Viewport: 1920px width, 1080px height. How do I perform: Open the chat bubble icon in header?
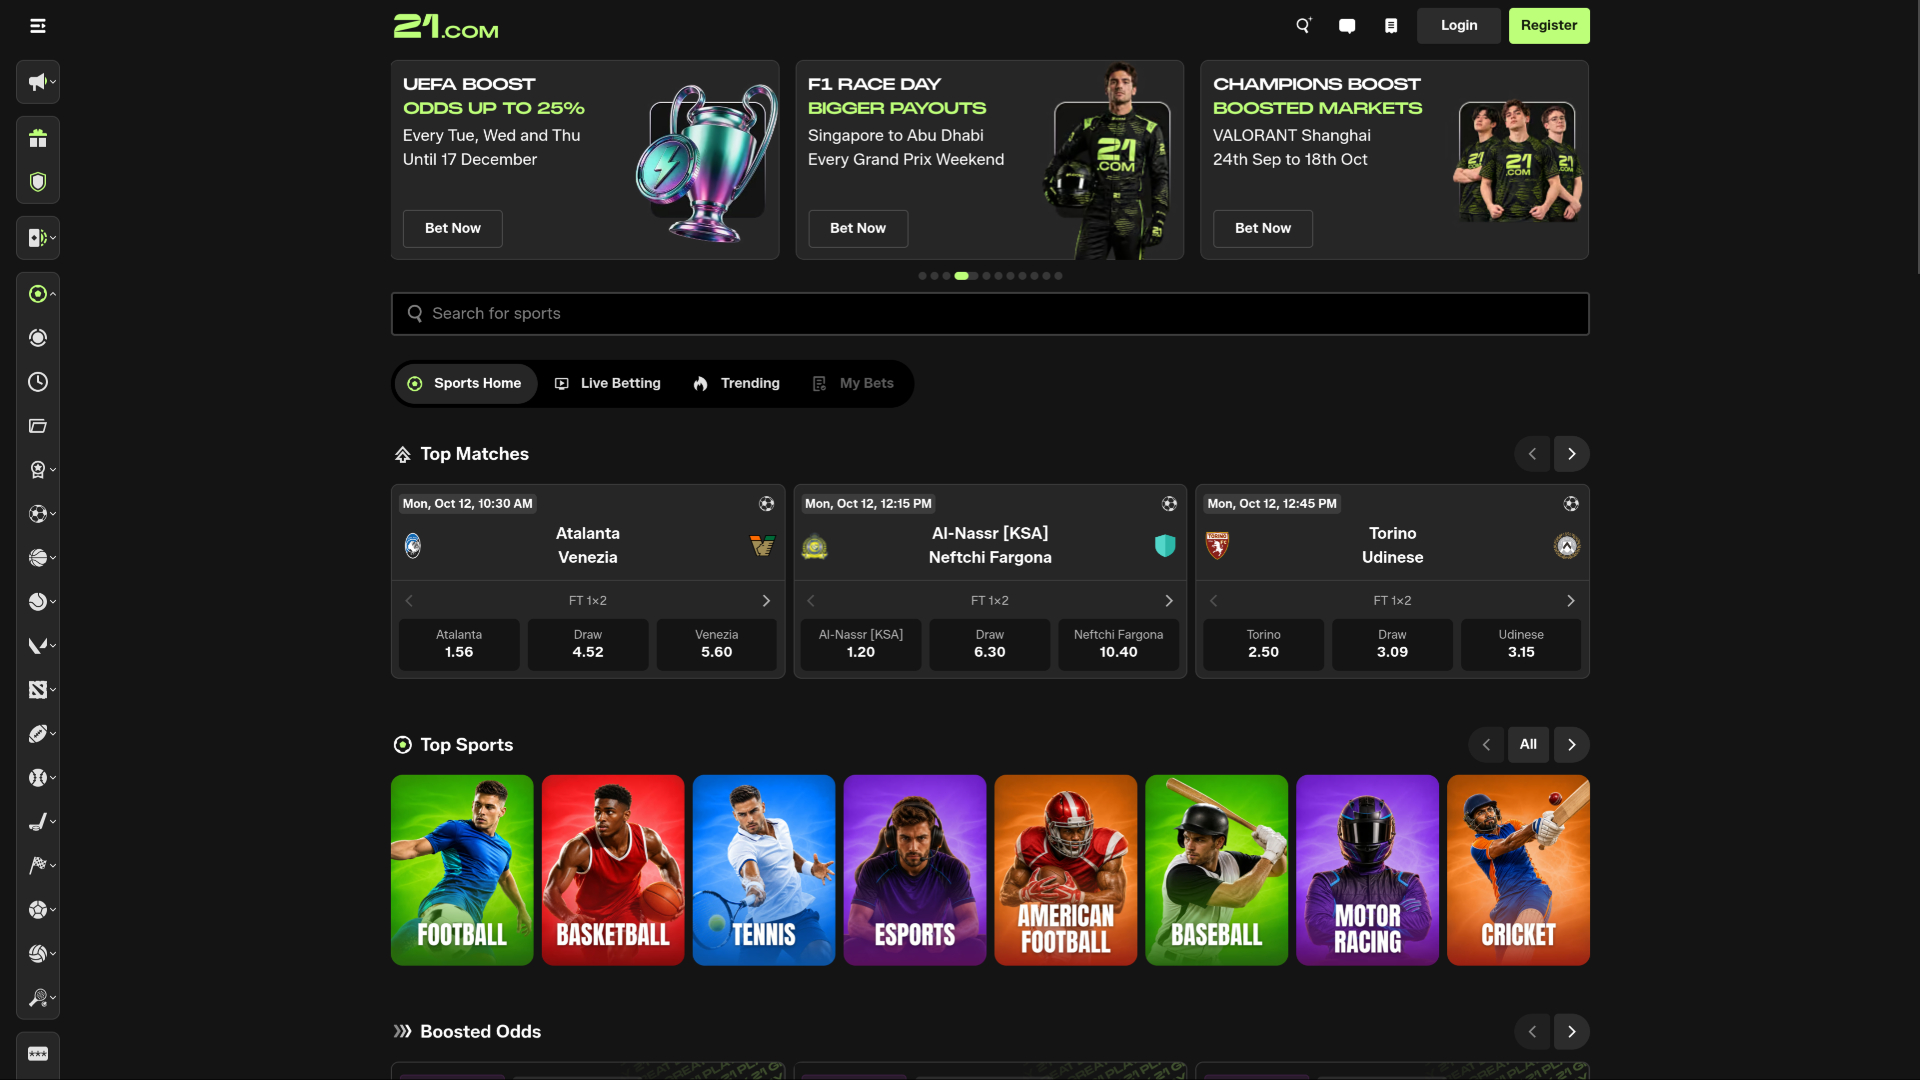(x=1347, y=26)
